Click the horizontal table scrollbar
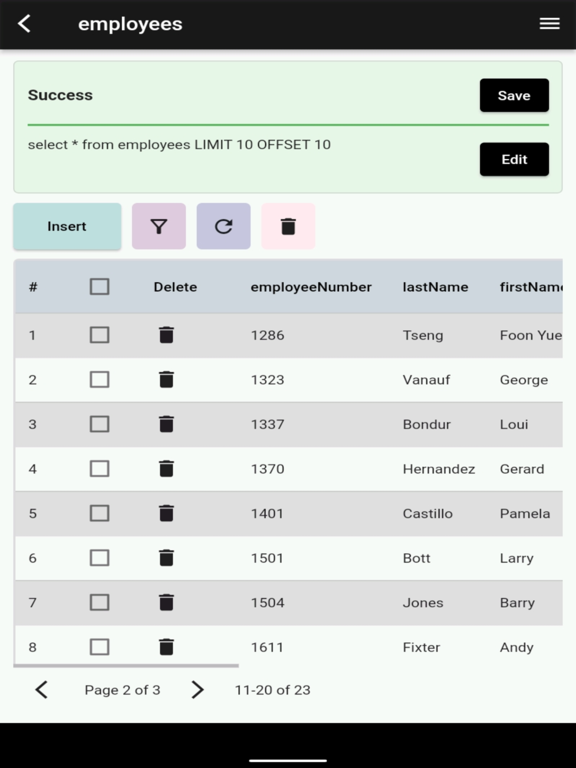Viewport: 576px width, 768px height. point(126,666)
